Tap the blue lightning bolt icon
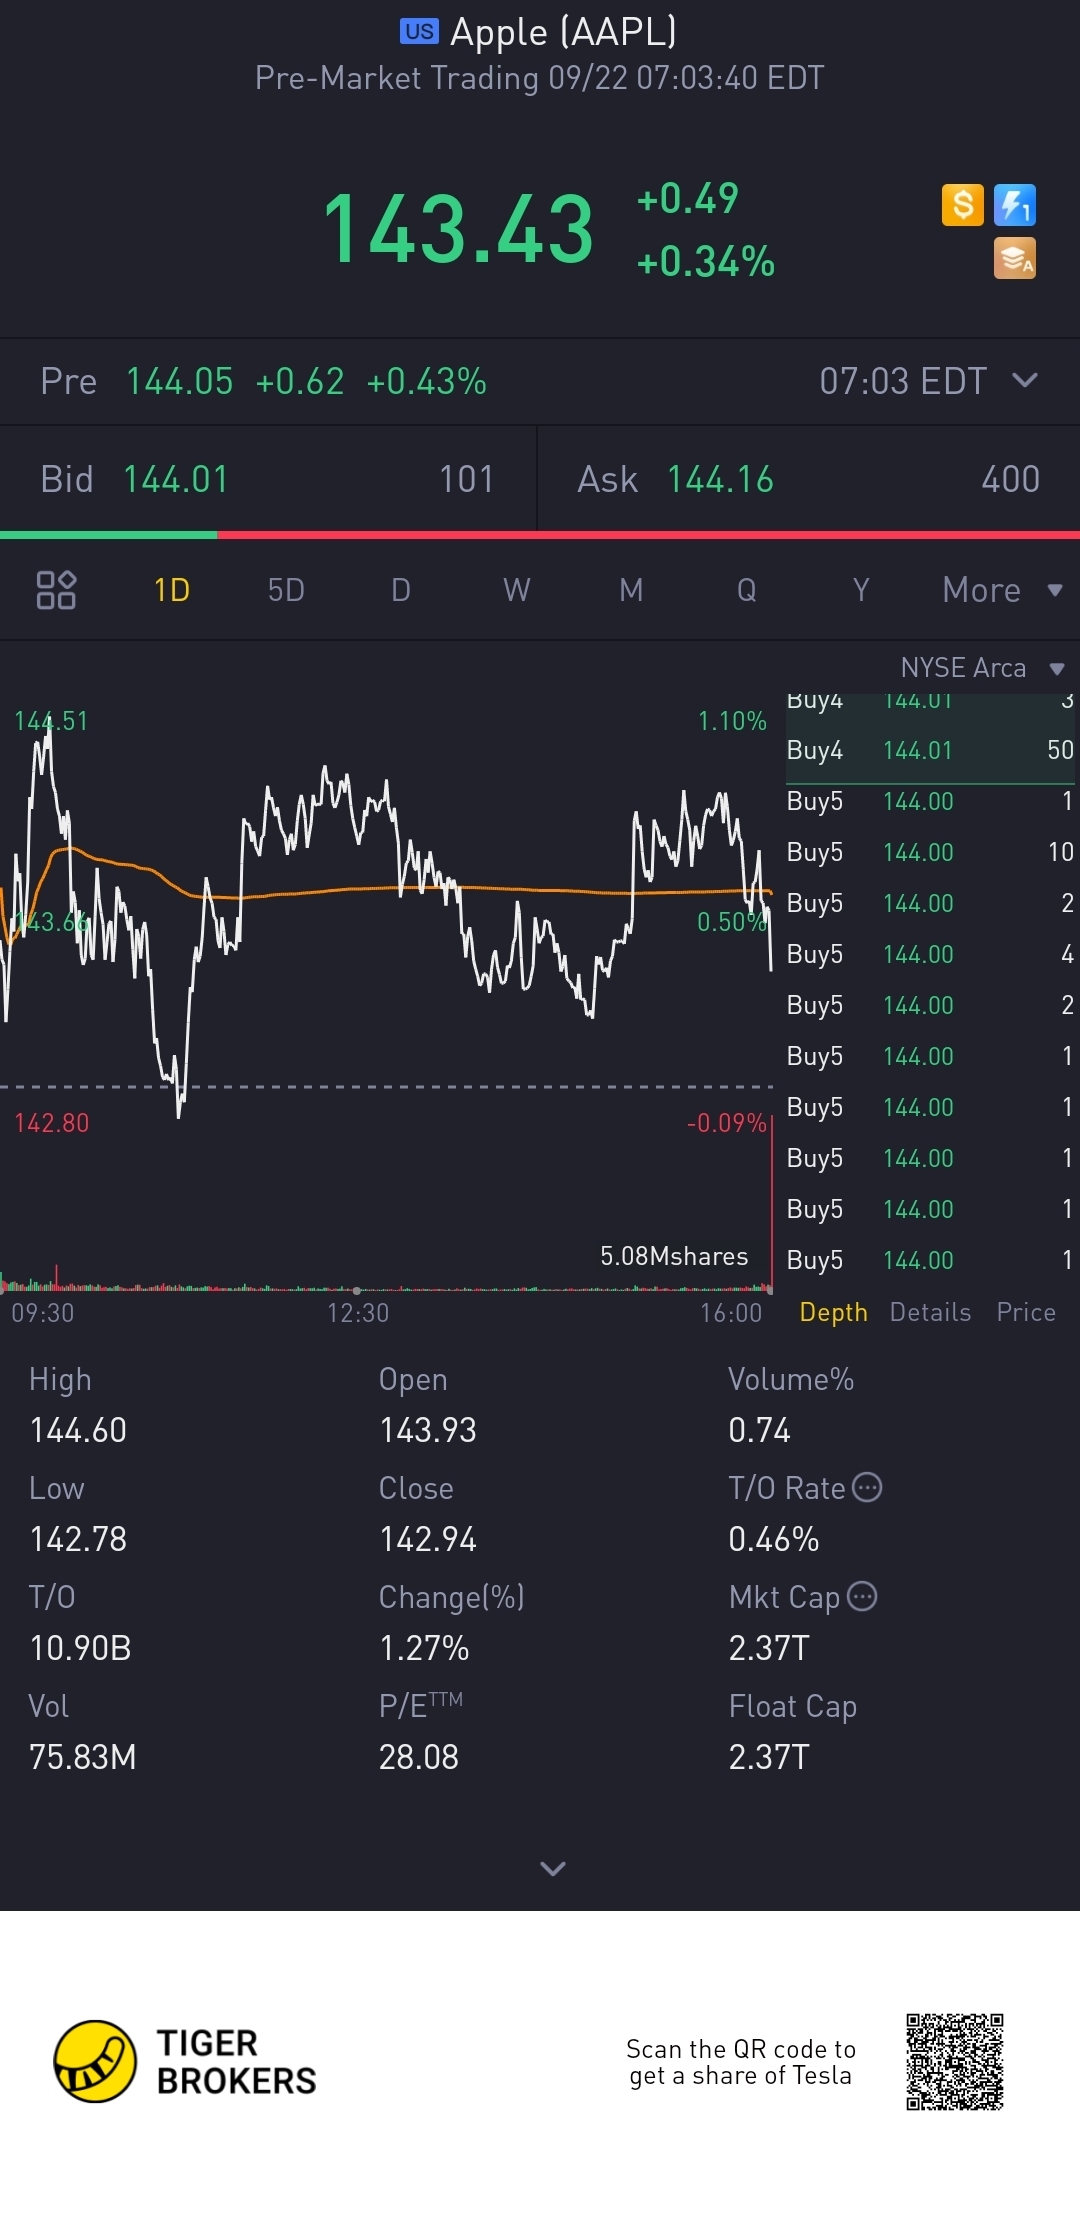 click(x=1014, y=205)
